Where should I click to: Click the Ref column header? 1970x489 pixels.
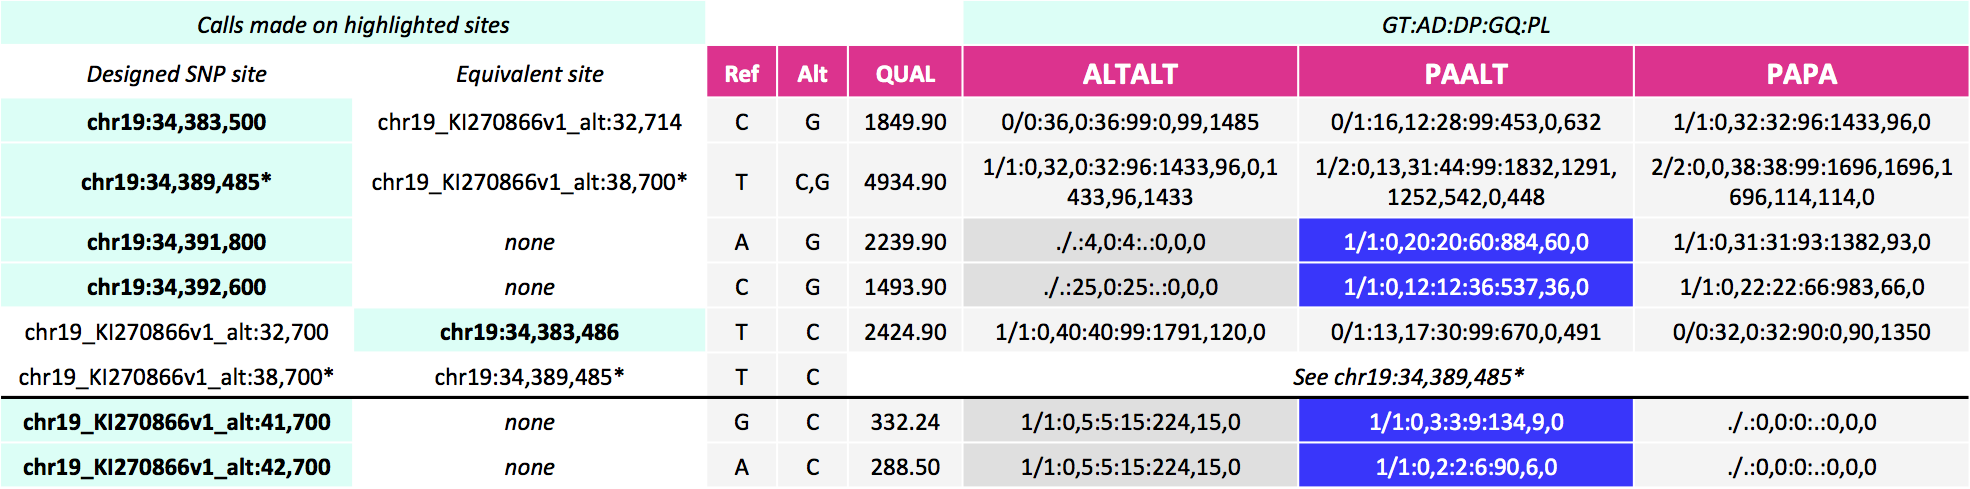click(741, 73)
